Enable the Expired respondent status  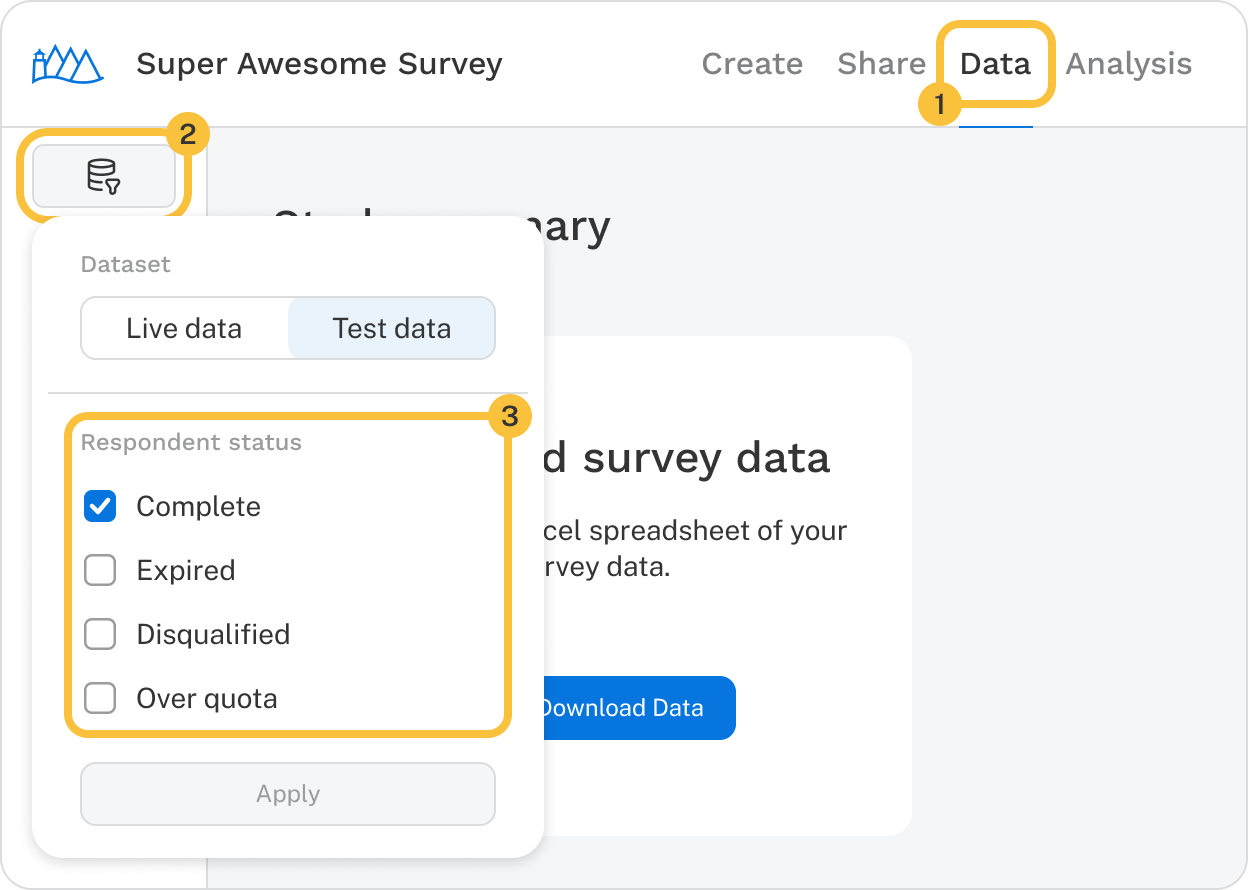coord(100,571)
